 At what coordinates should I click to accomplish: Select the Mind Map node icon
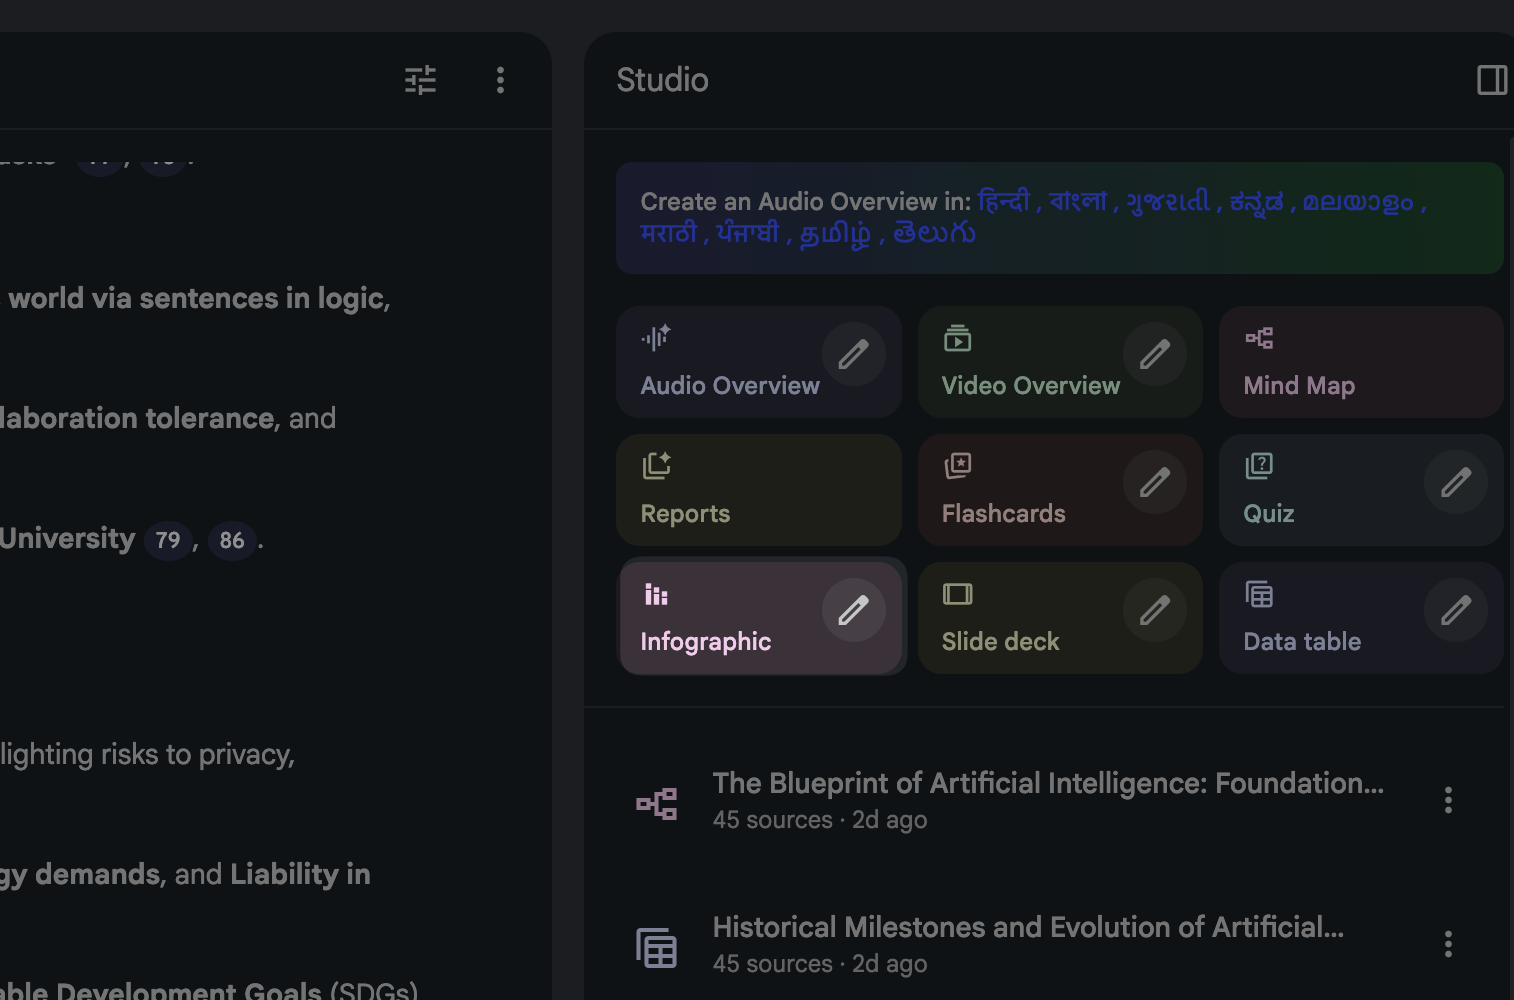click(1259, 338)
